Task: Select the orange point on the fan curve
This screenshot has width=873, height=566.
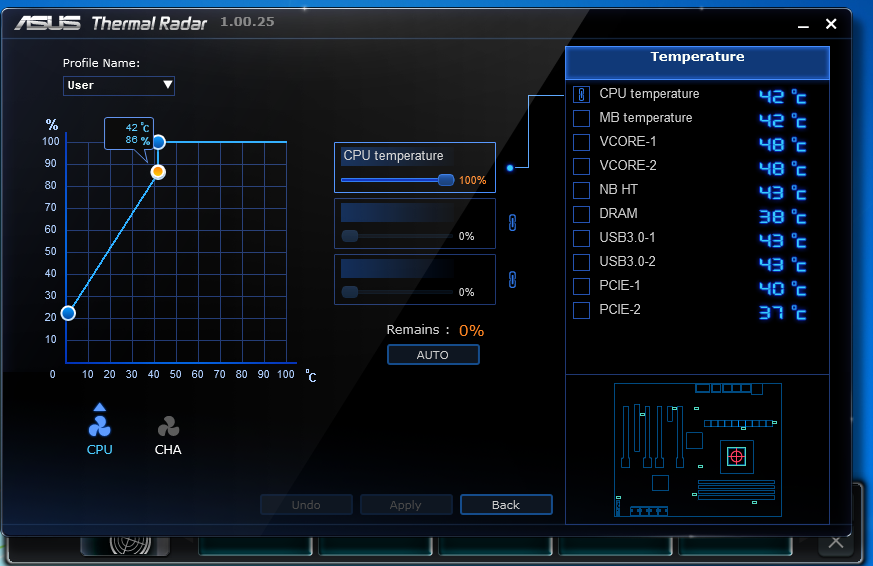Action: (158, 172)
